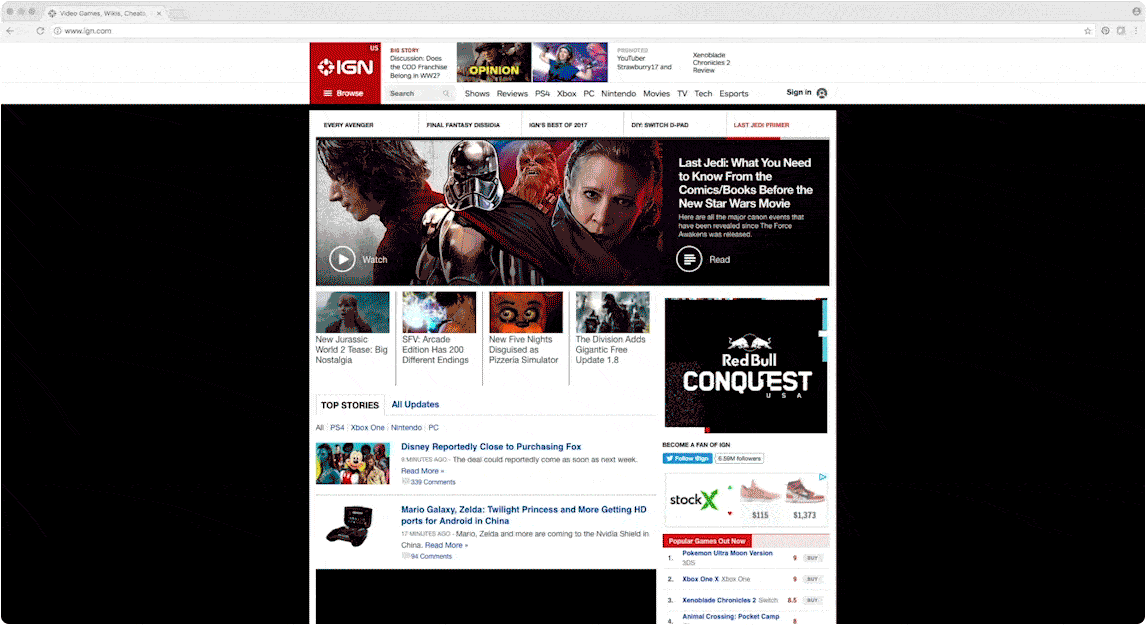
Task: Open the Nintendo nav item
Action: point(618,94)
